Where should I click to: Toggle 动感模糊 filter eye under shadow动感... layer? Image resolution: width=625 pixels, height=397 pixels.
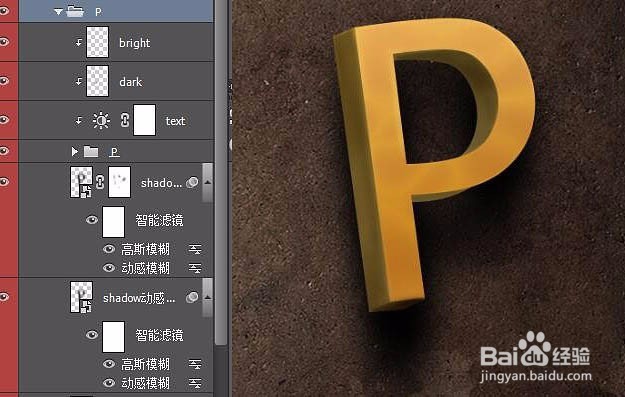[x=109, y=383]
